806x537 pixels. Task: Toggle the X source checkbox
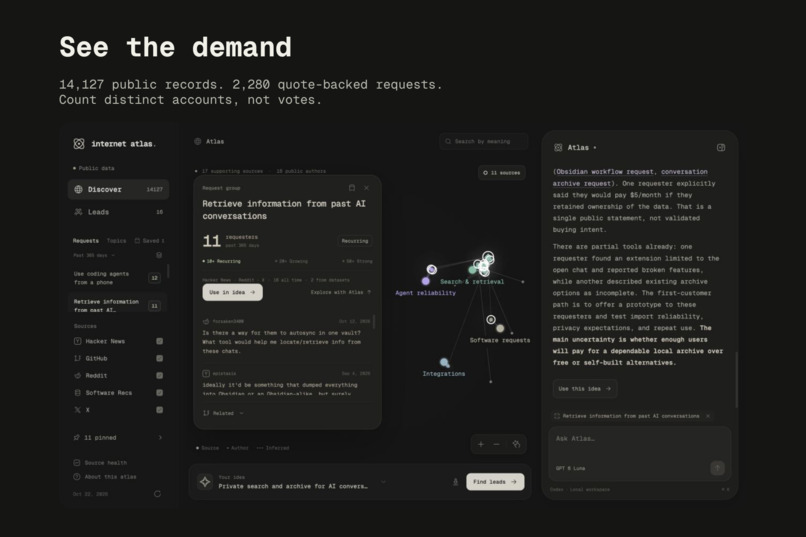point(159,410)
